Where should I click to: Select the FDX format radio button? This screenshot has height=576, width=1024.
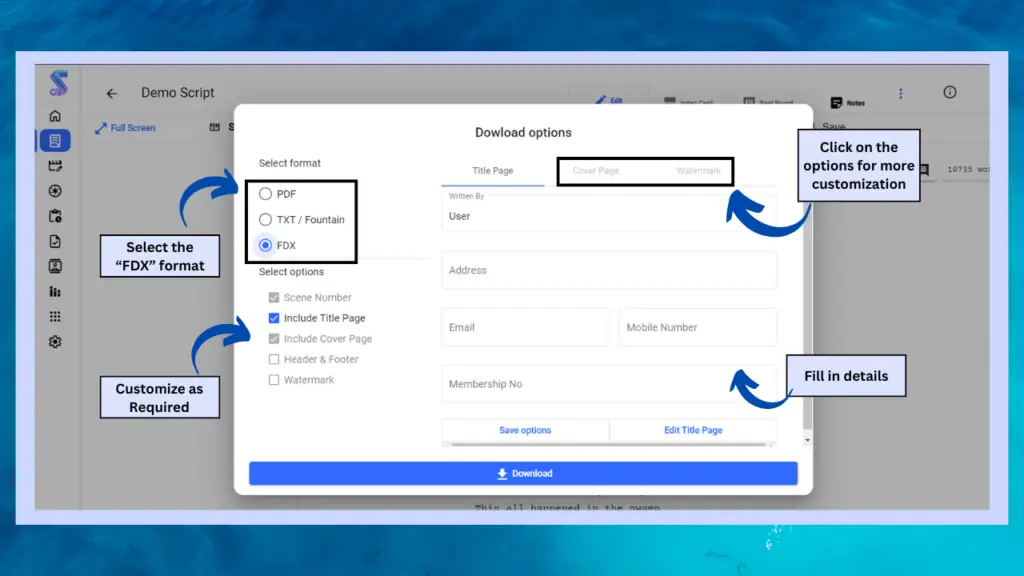coord(265,246)
